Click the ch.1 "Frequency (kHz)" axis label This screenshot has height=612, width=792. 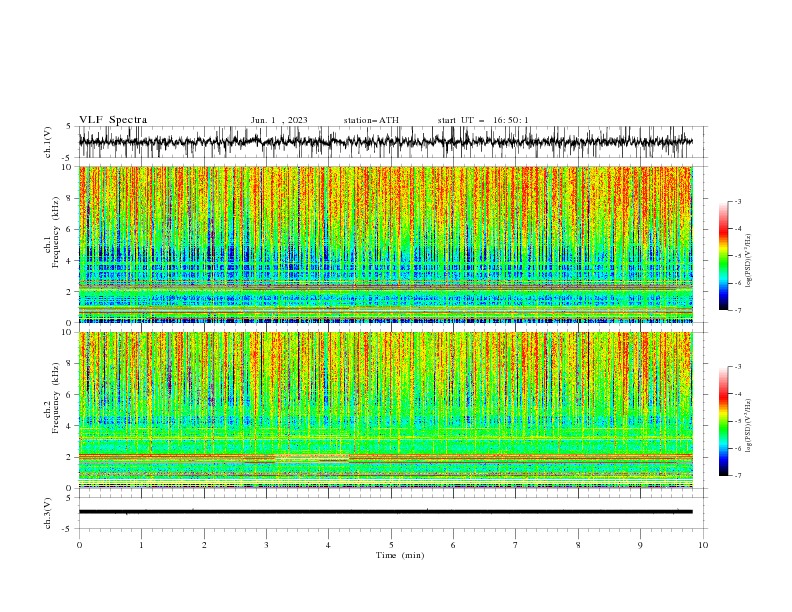(56, 233)
